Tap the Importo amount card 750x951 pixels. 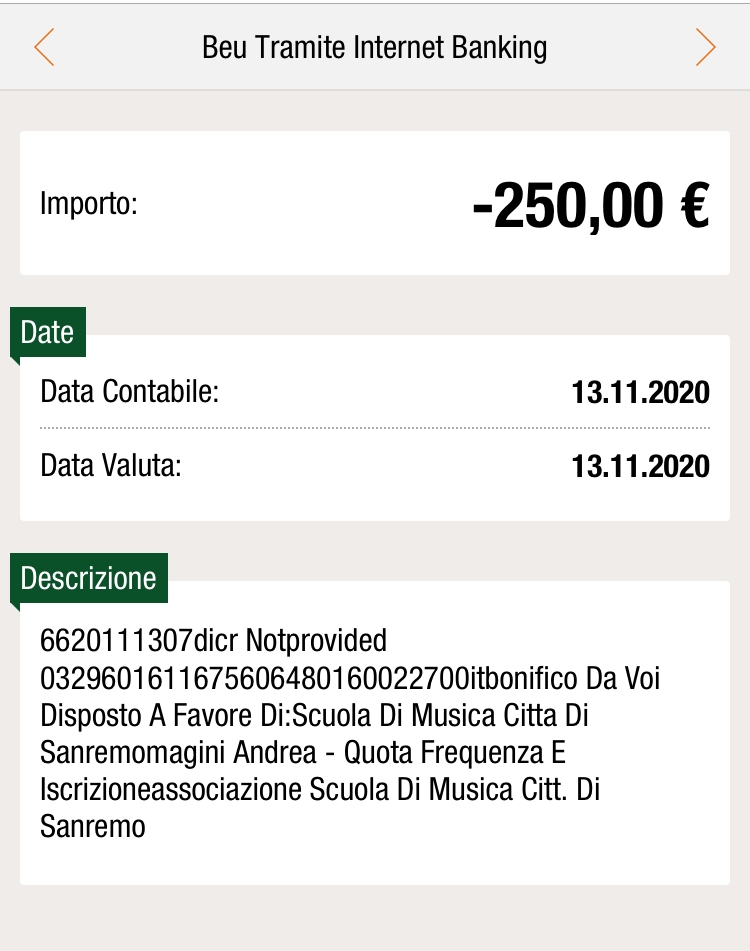[375, 203]
